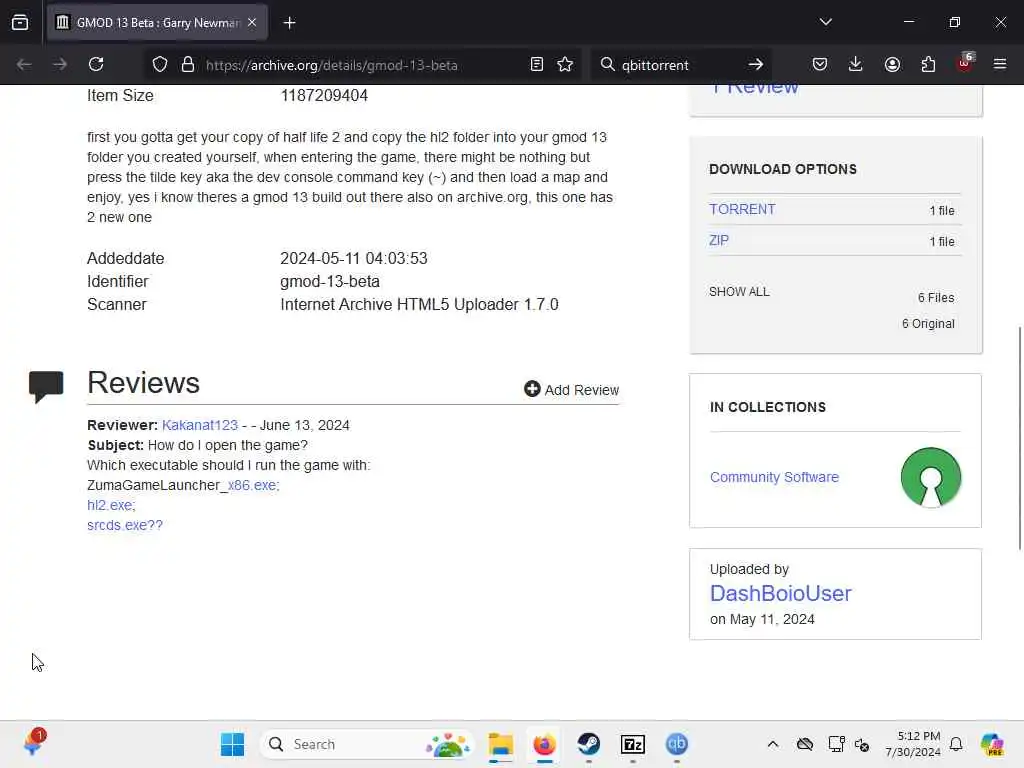Screen dimensions: 1024x768
Task: Download the ZIP option
Action: [718, 240]
